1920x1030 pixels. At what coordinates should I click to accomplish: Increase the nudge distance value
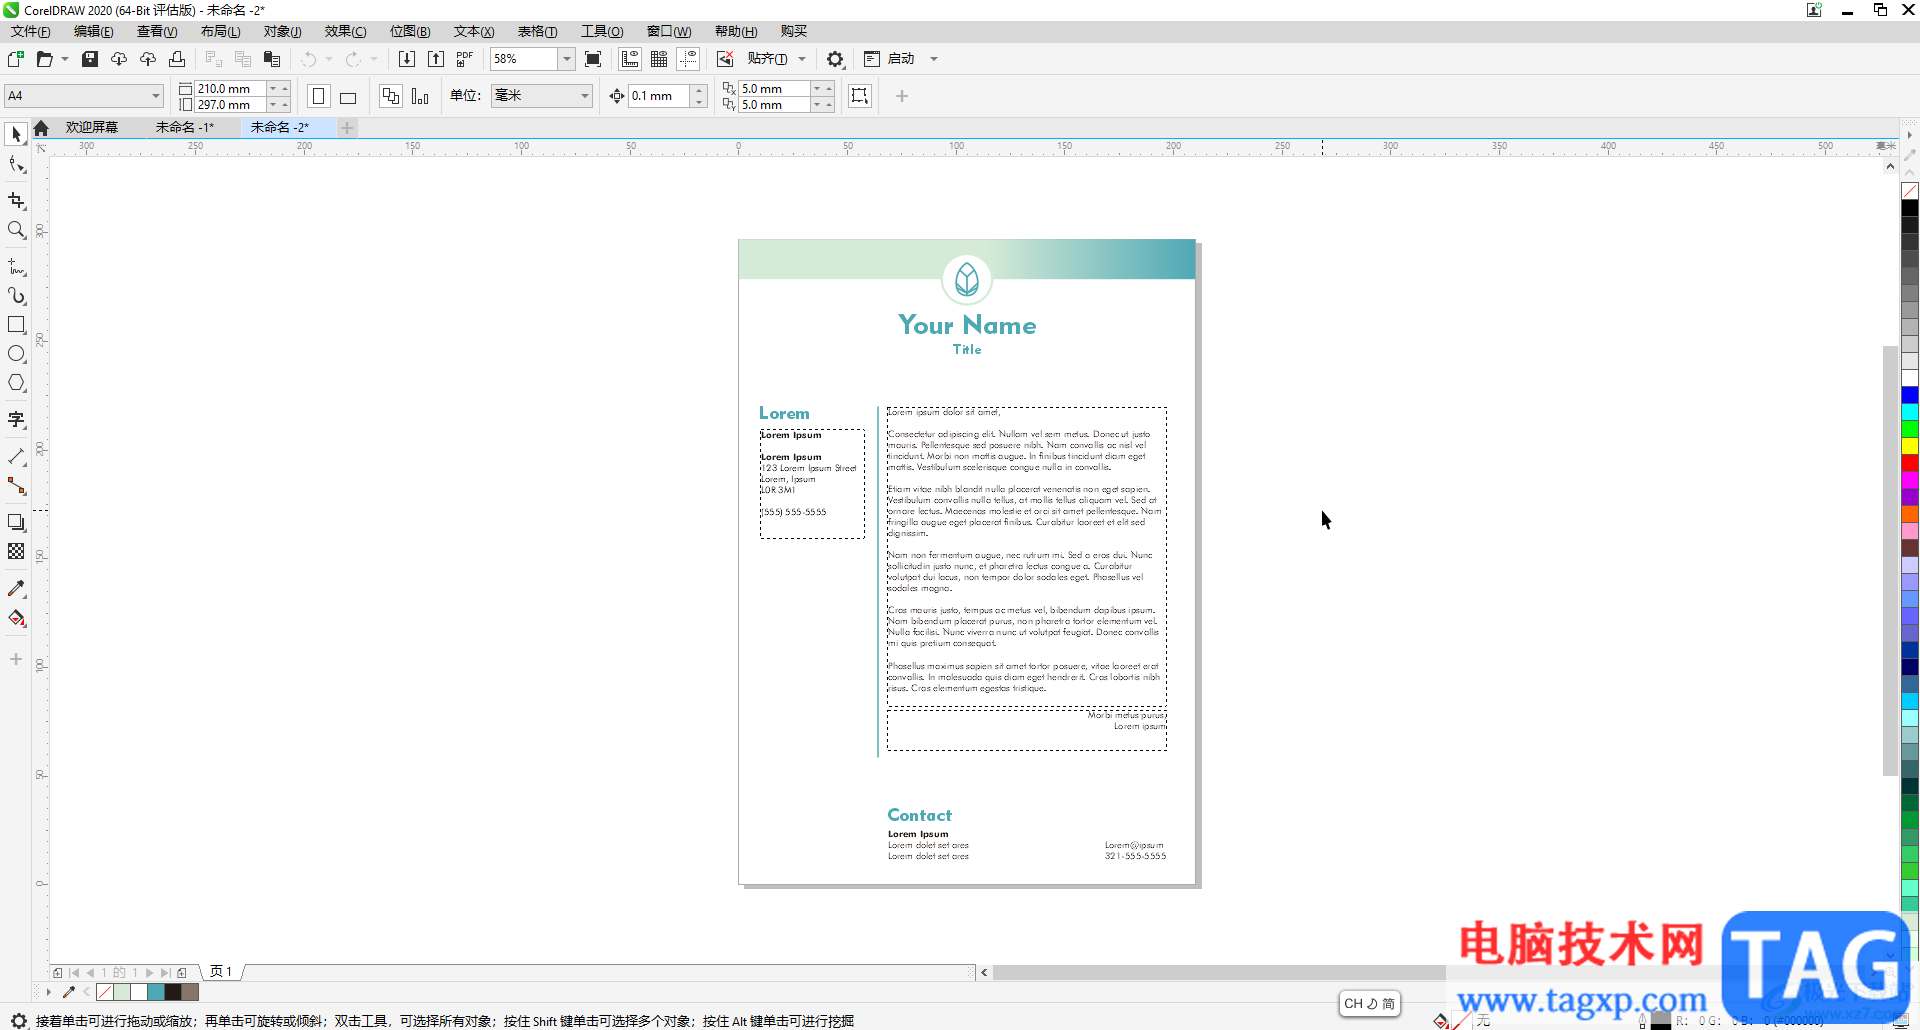[x=699, y=91]
